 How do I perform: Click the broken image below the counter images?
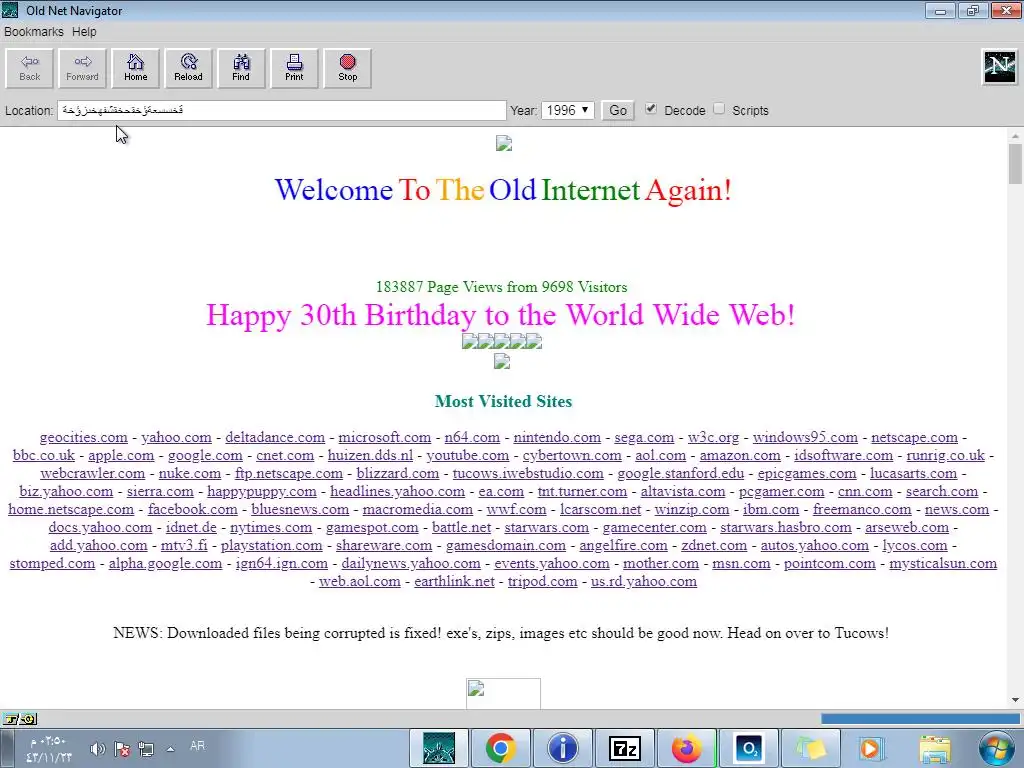point(502,361)
